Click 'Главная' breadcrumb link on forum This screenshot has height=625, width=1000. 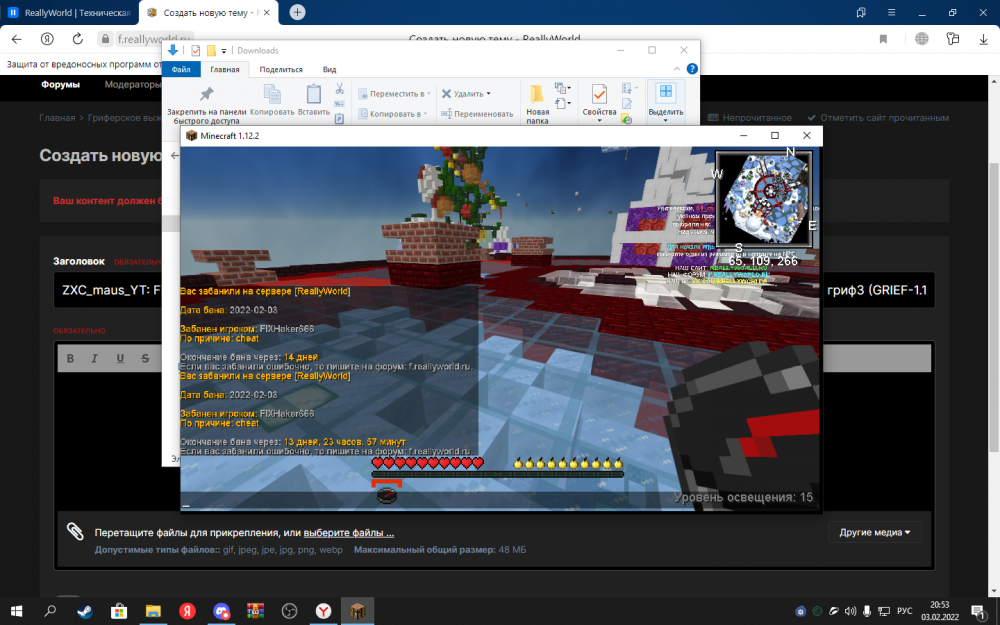(x=57, y=117)
